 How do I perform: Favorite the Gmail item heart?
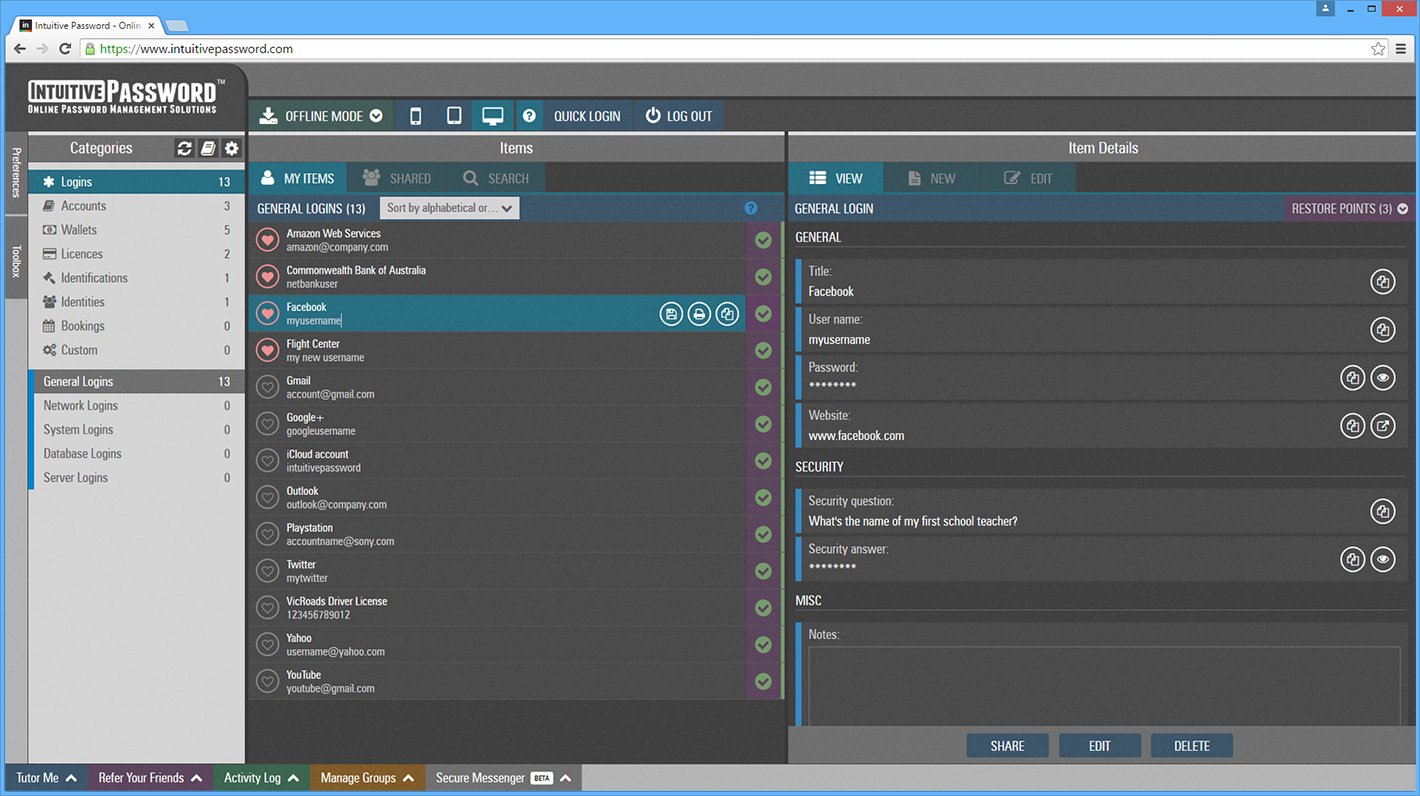(x=267, y=387)
